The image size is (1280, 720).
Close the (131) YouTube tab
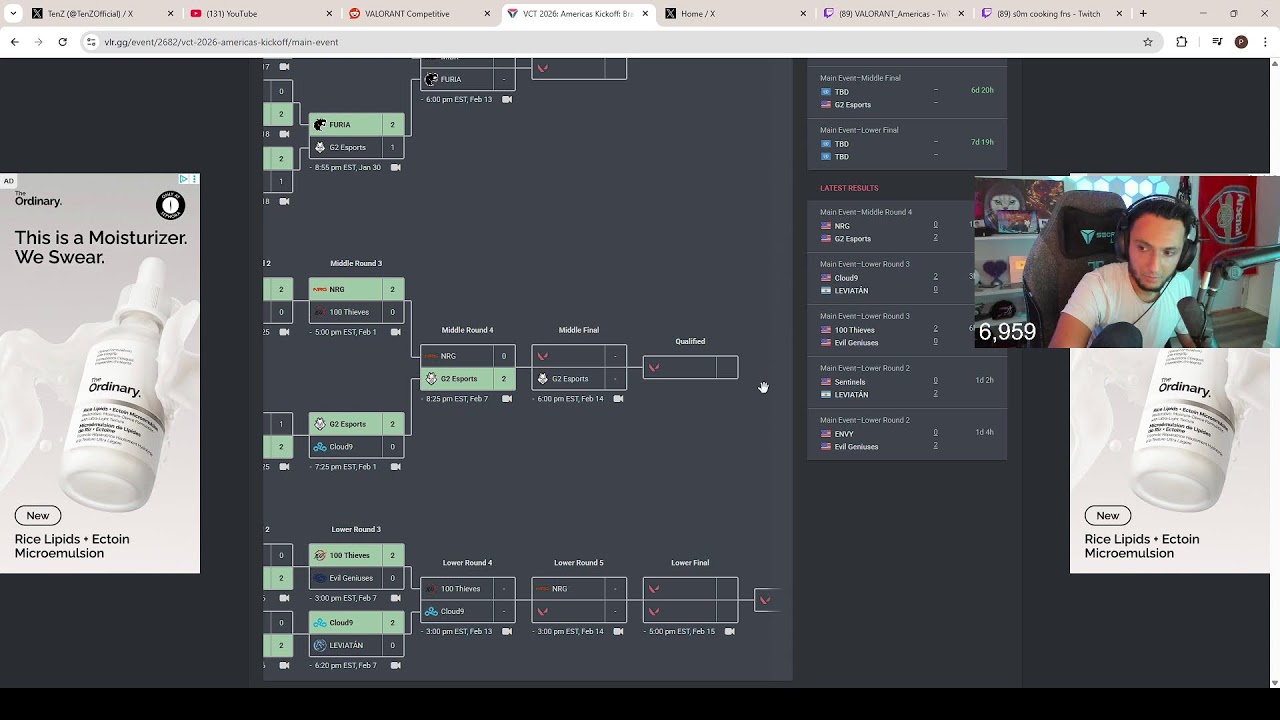(329, 14)
